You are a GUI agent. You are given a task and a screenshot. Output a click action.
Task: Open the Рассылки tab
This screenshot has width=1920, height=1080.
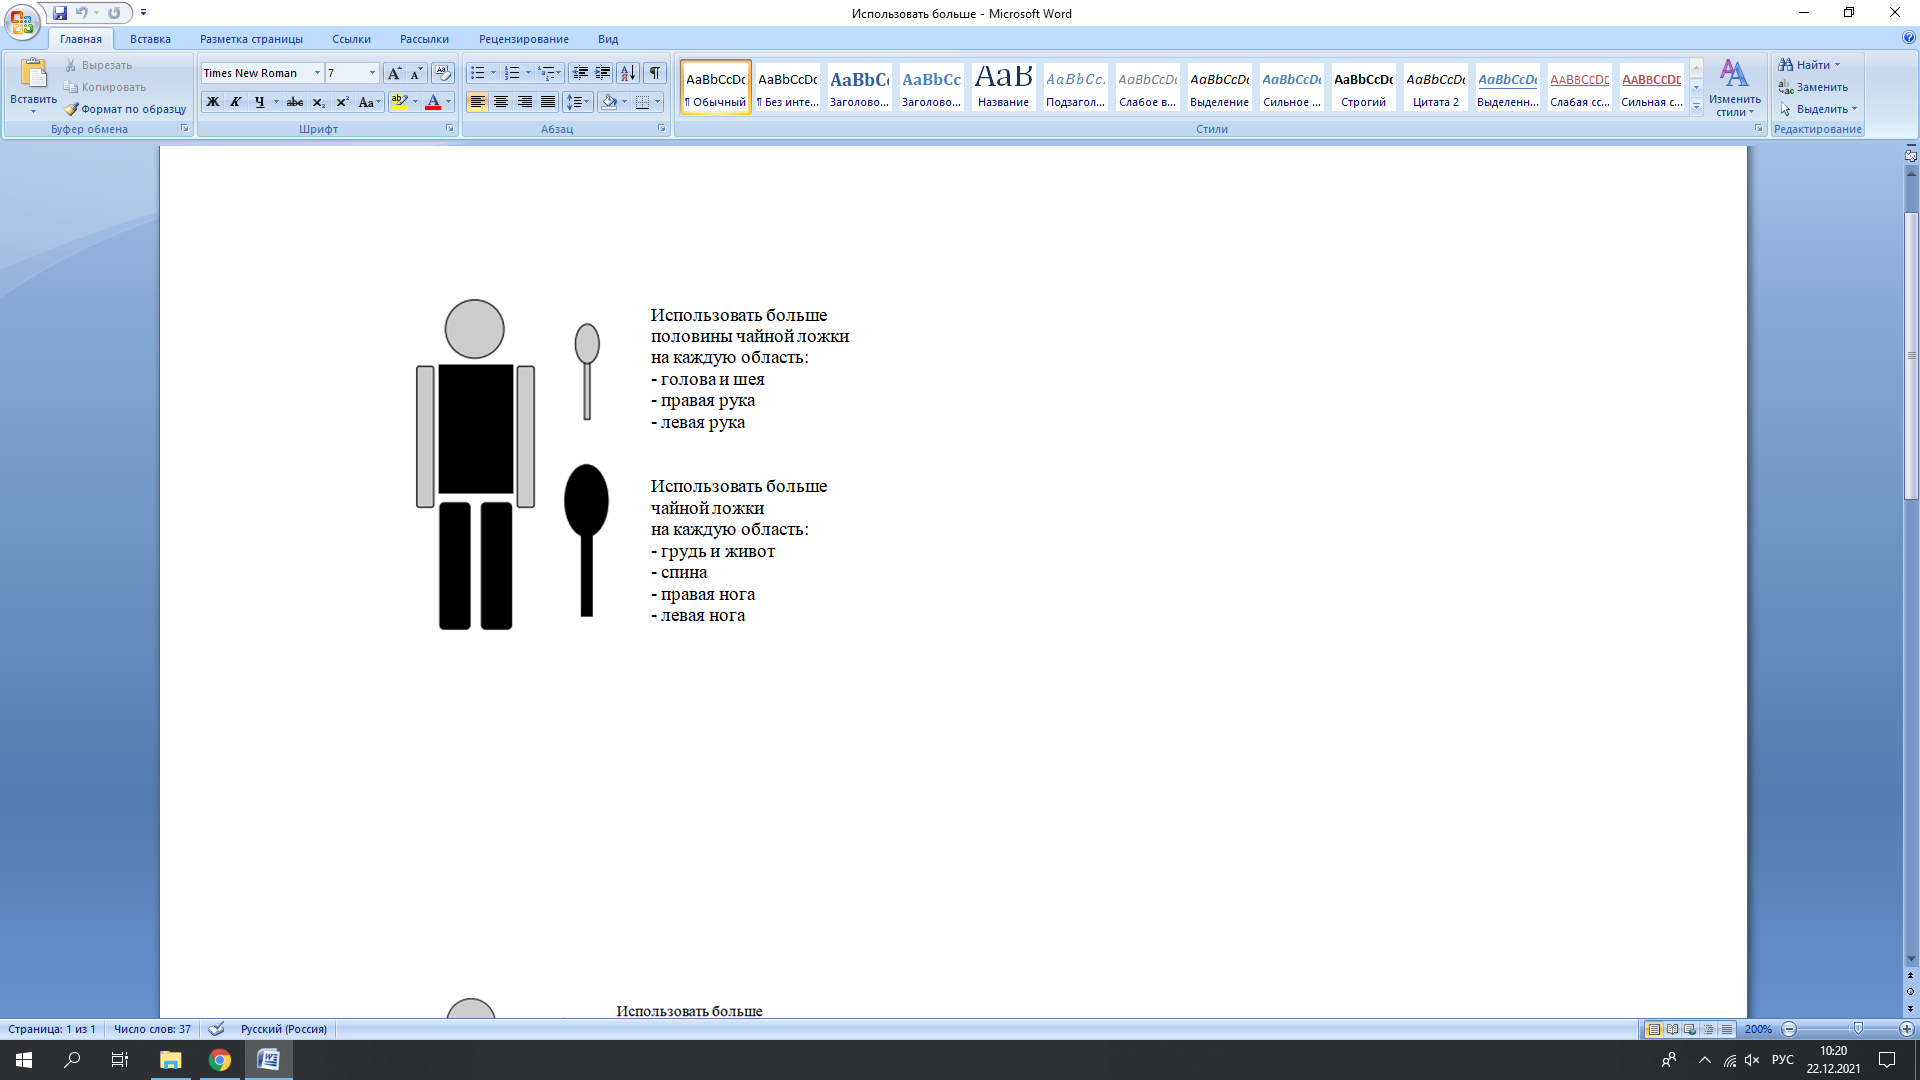(x=424, y=39)
